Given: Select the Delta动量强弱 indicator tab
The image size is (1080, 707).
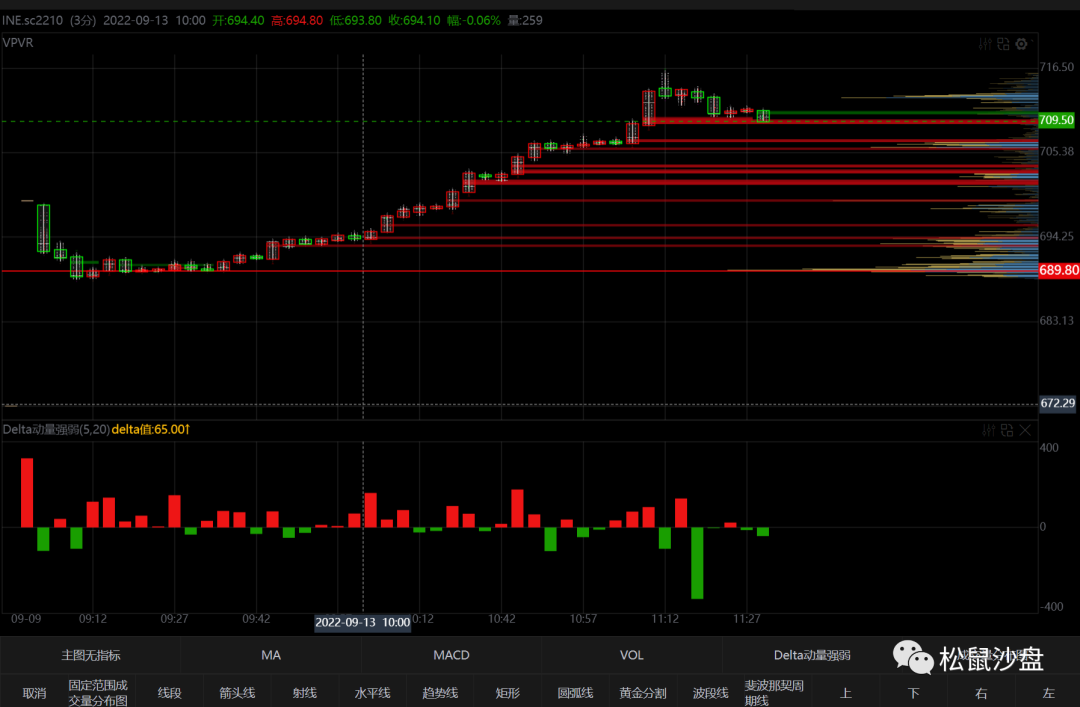Looking at the screenshot, I should (x=812, y=655).
